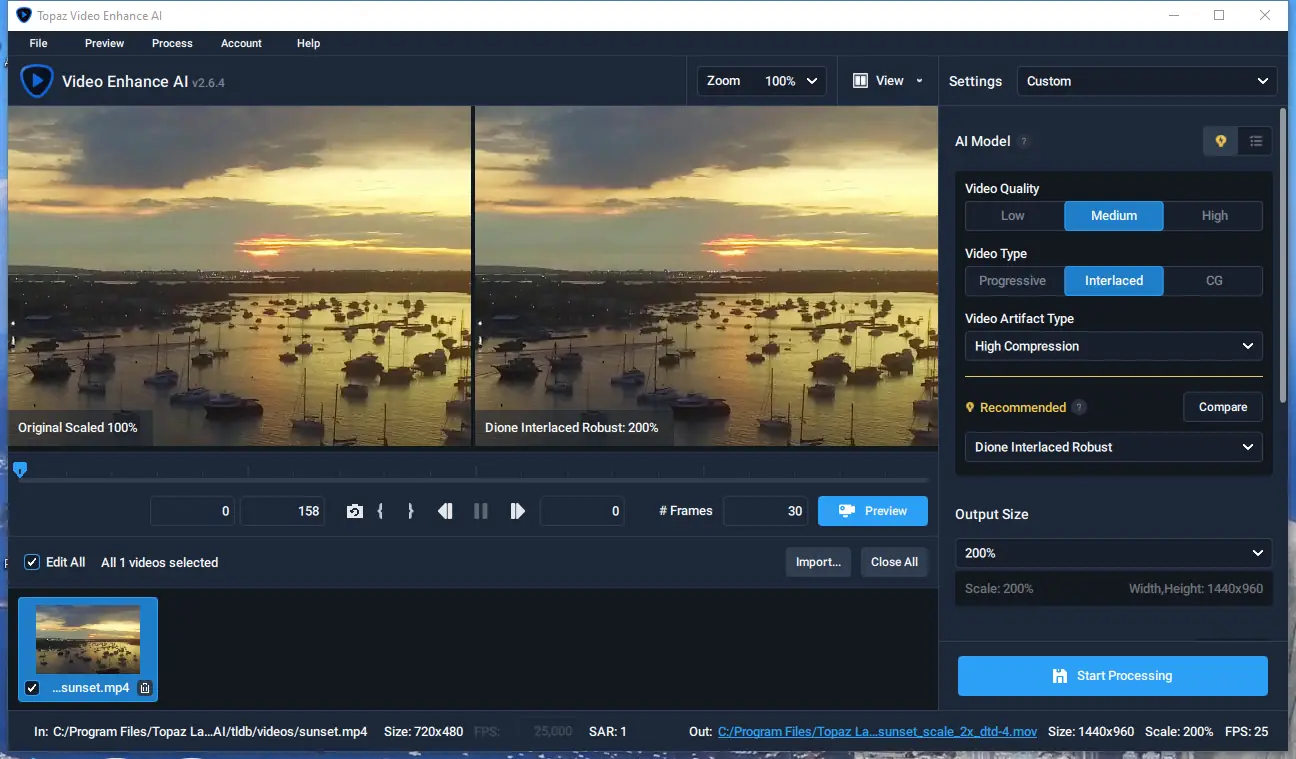Click the lightbulb recommended-model icon
The width and height of the screenshot is (1296, 759).
coord(1220,141)
